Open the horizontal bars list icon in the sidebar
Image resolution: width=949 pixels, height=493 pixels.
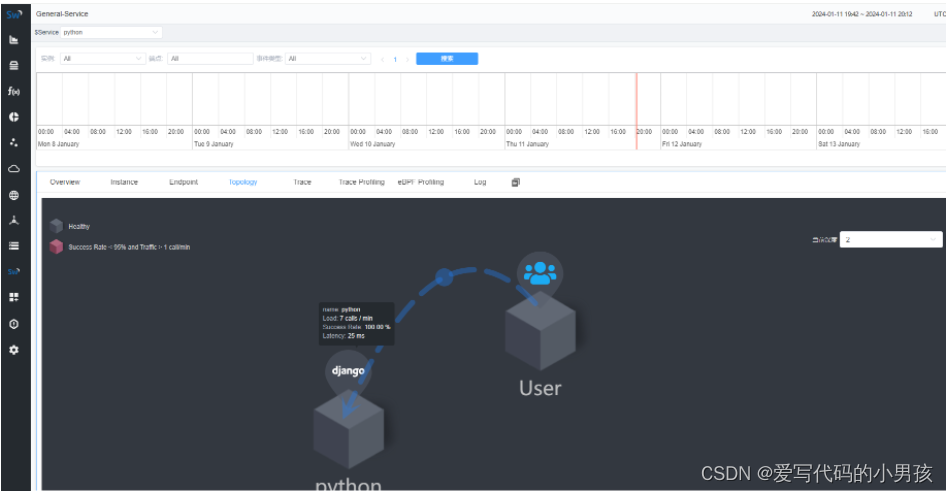[x=14, y=246]
